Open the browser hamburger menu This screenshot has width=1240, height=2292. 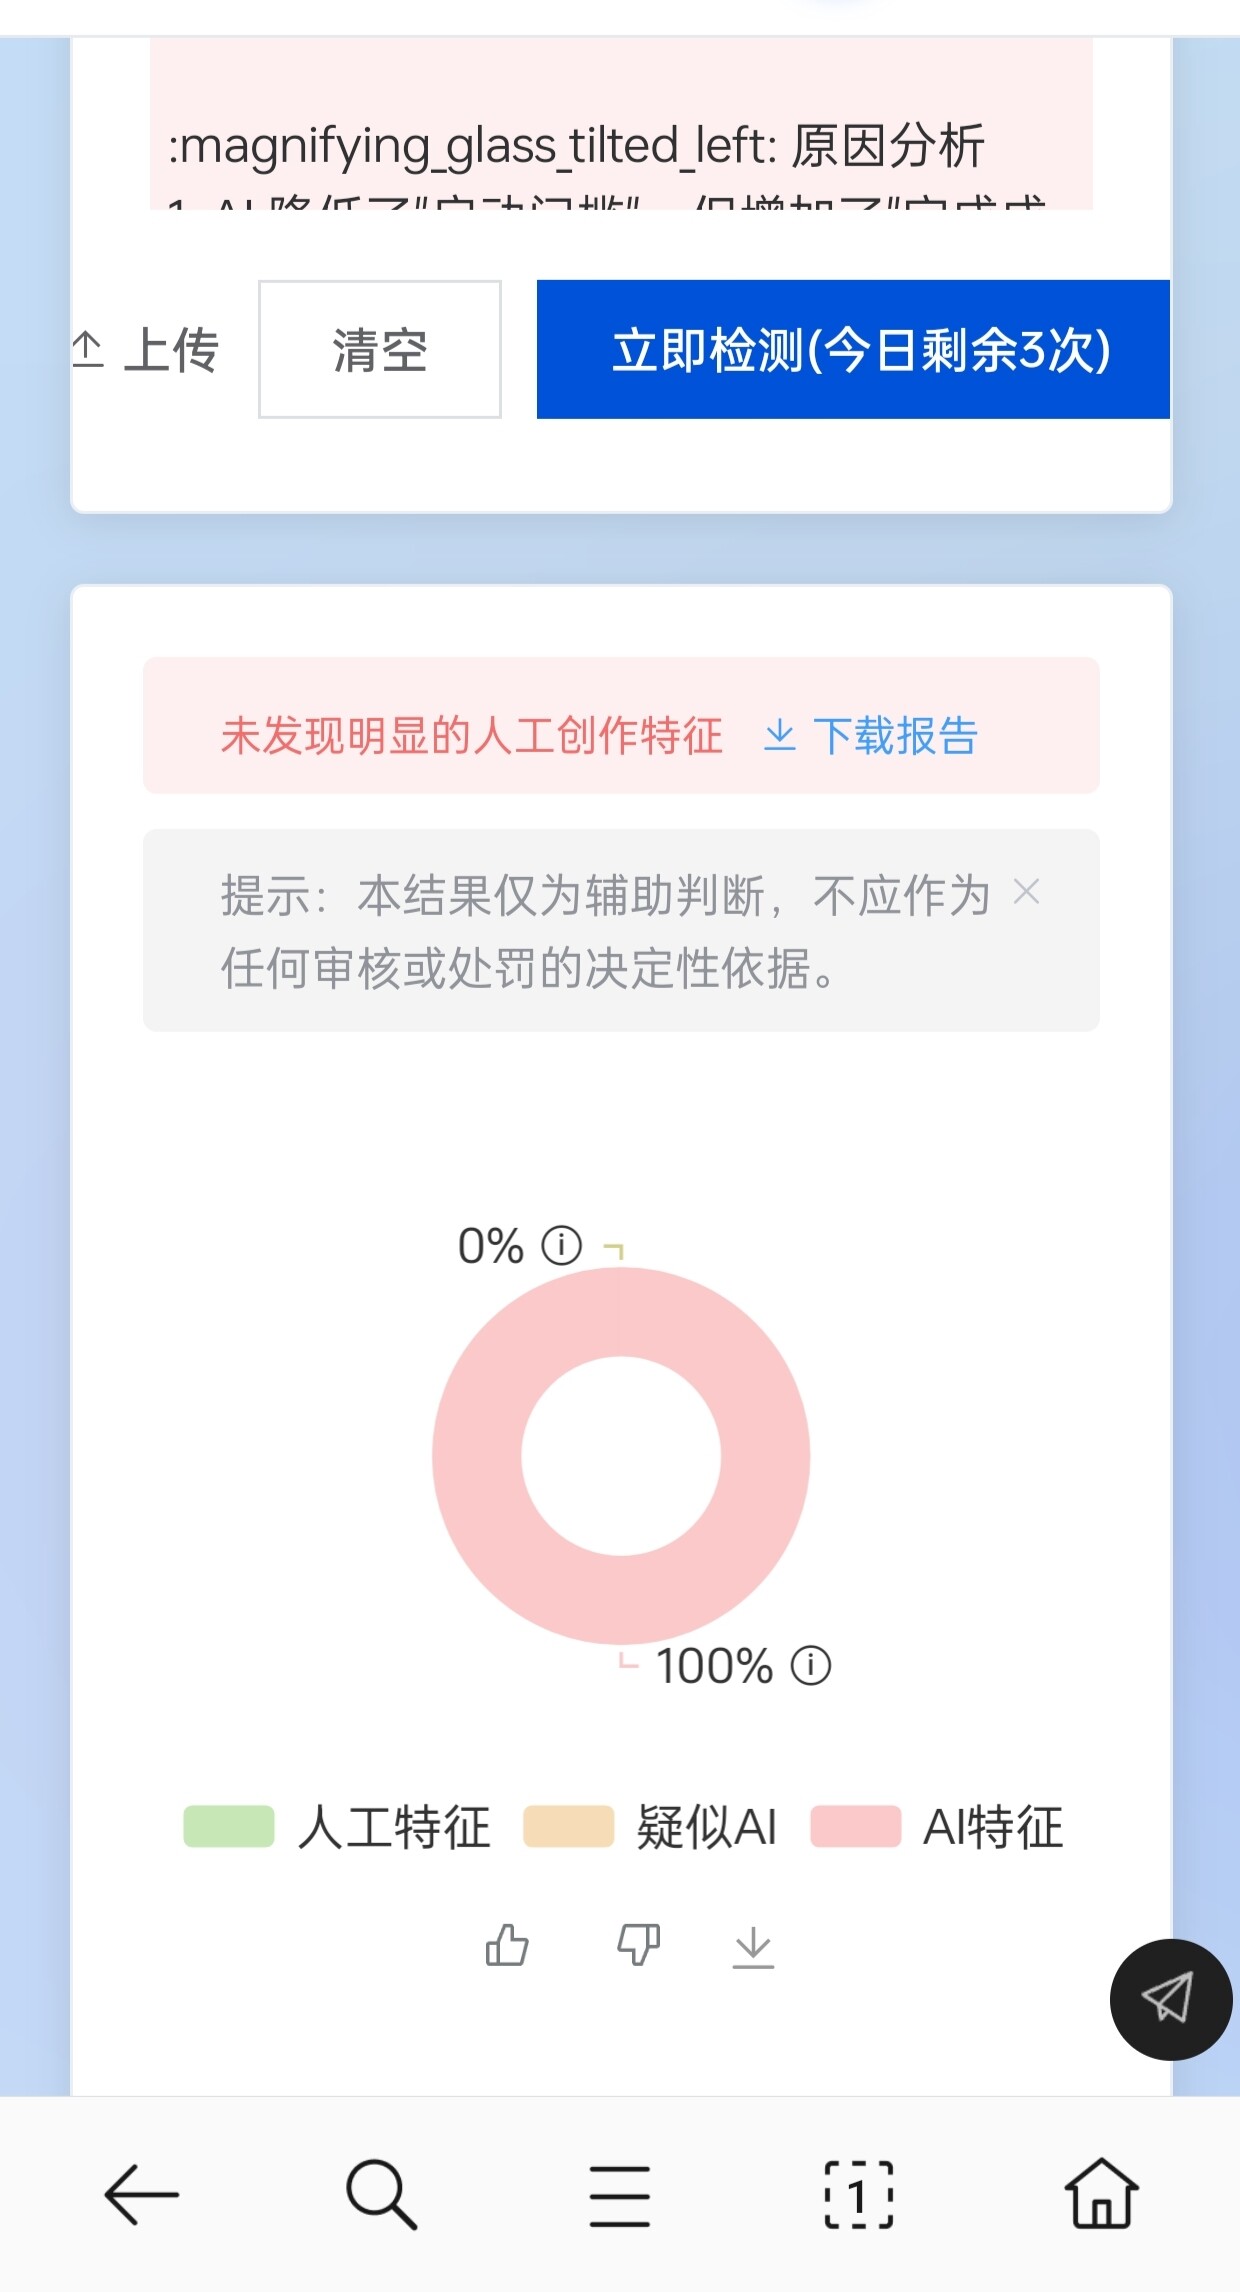[620, 2196]
